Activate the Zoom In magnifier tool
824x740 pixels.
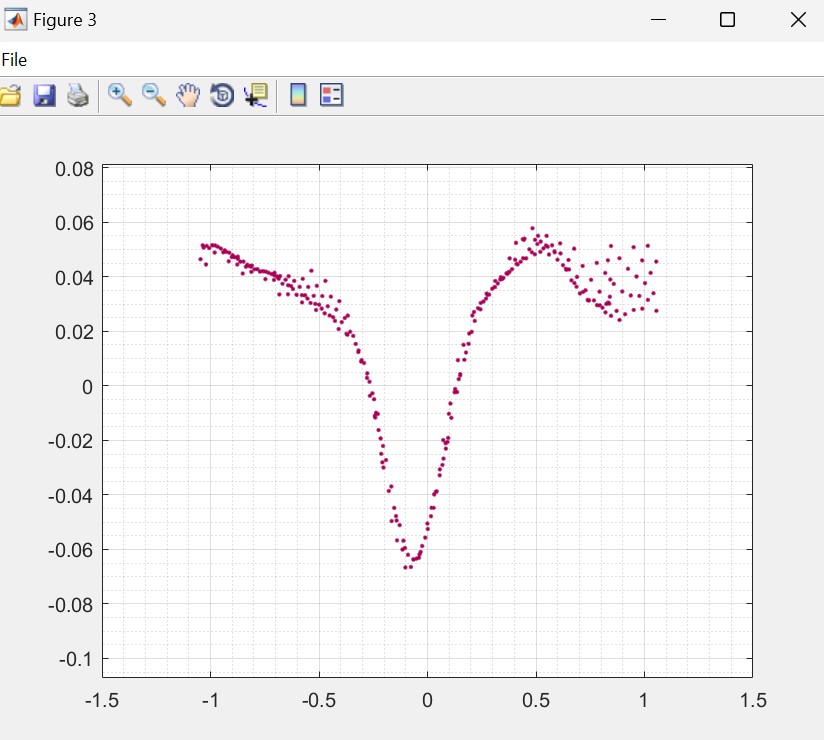tap(120, 96)
